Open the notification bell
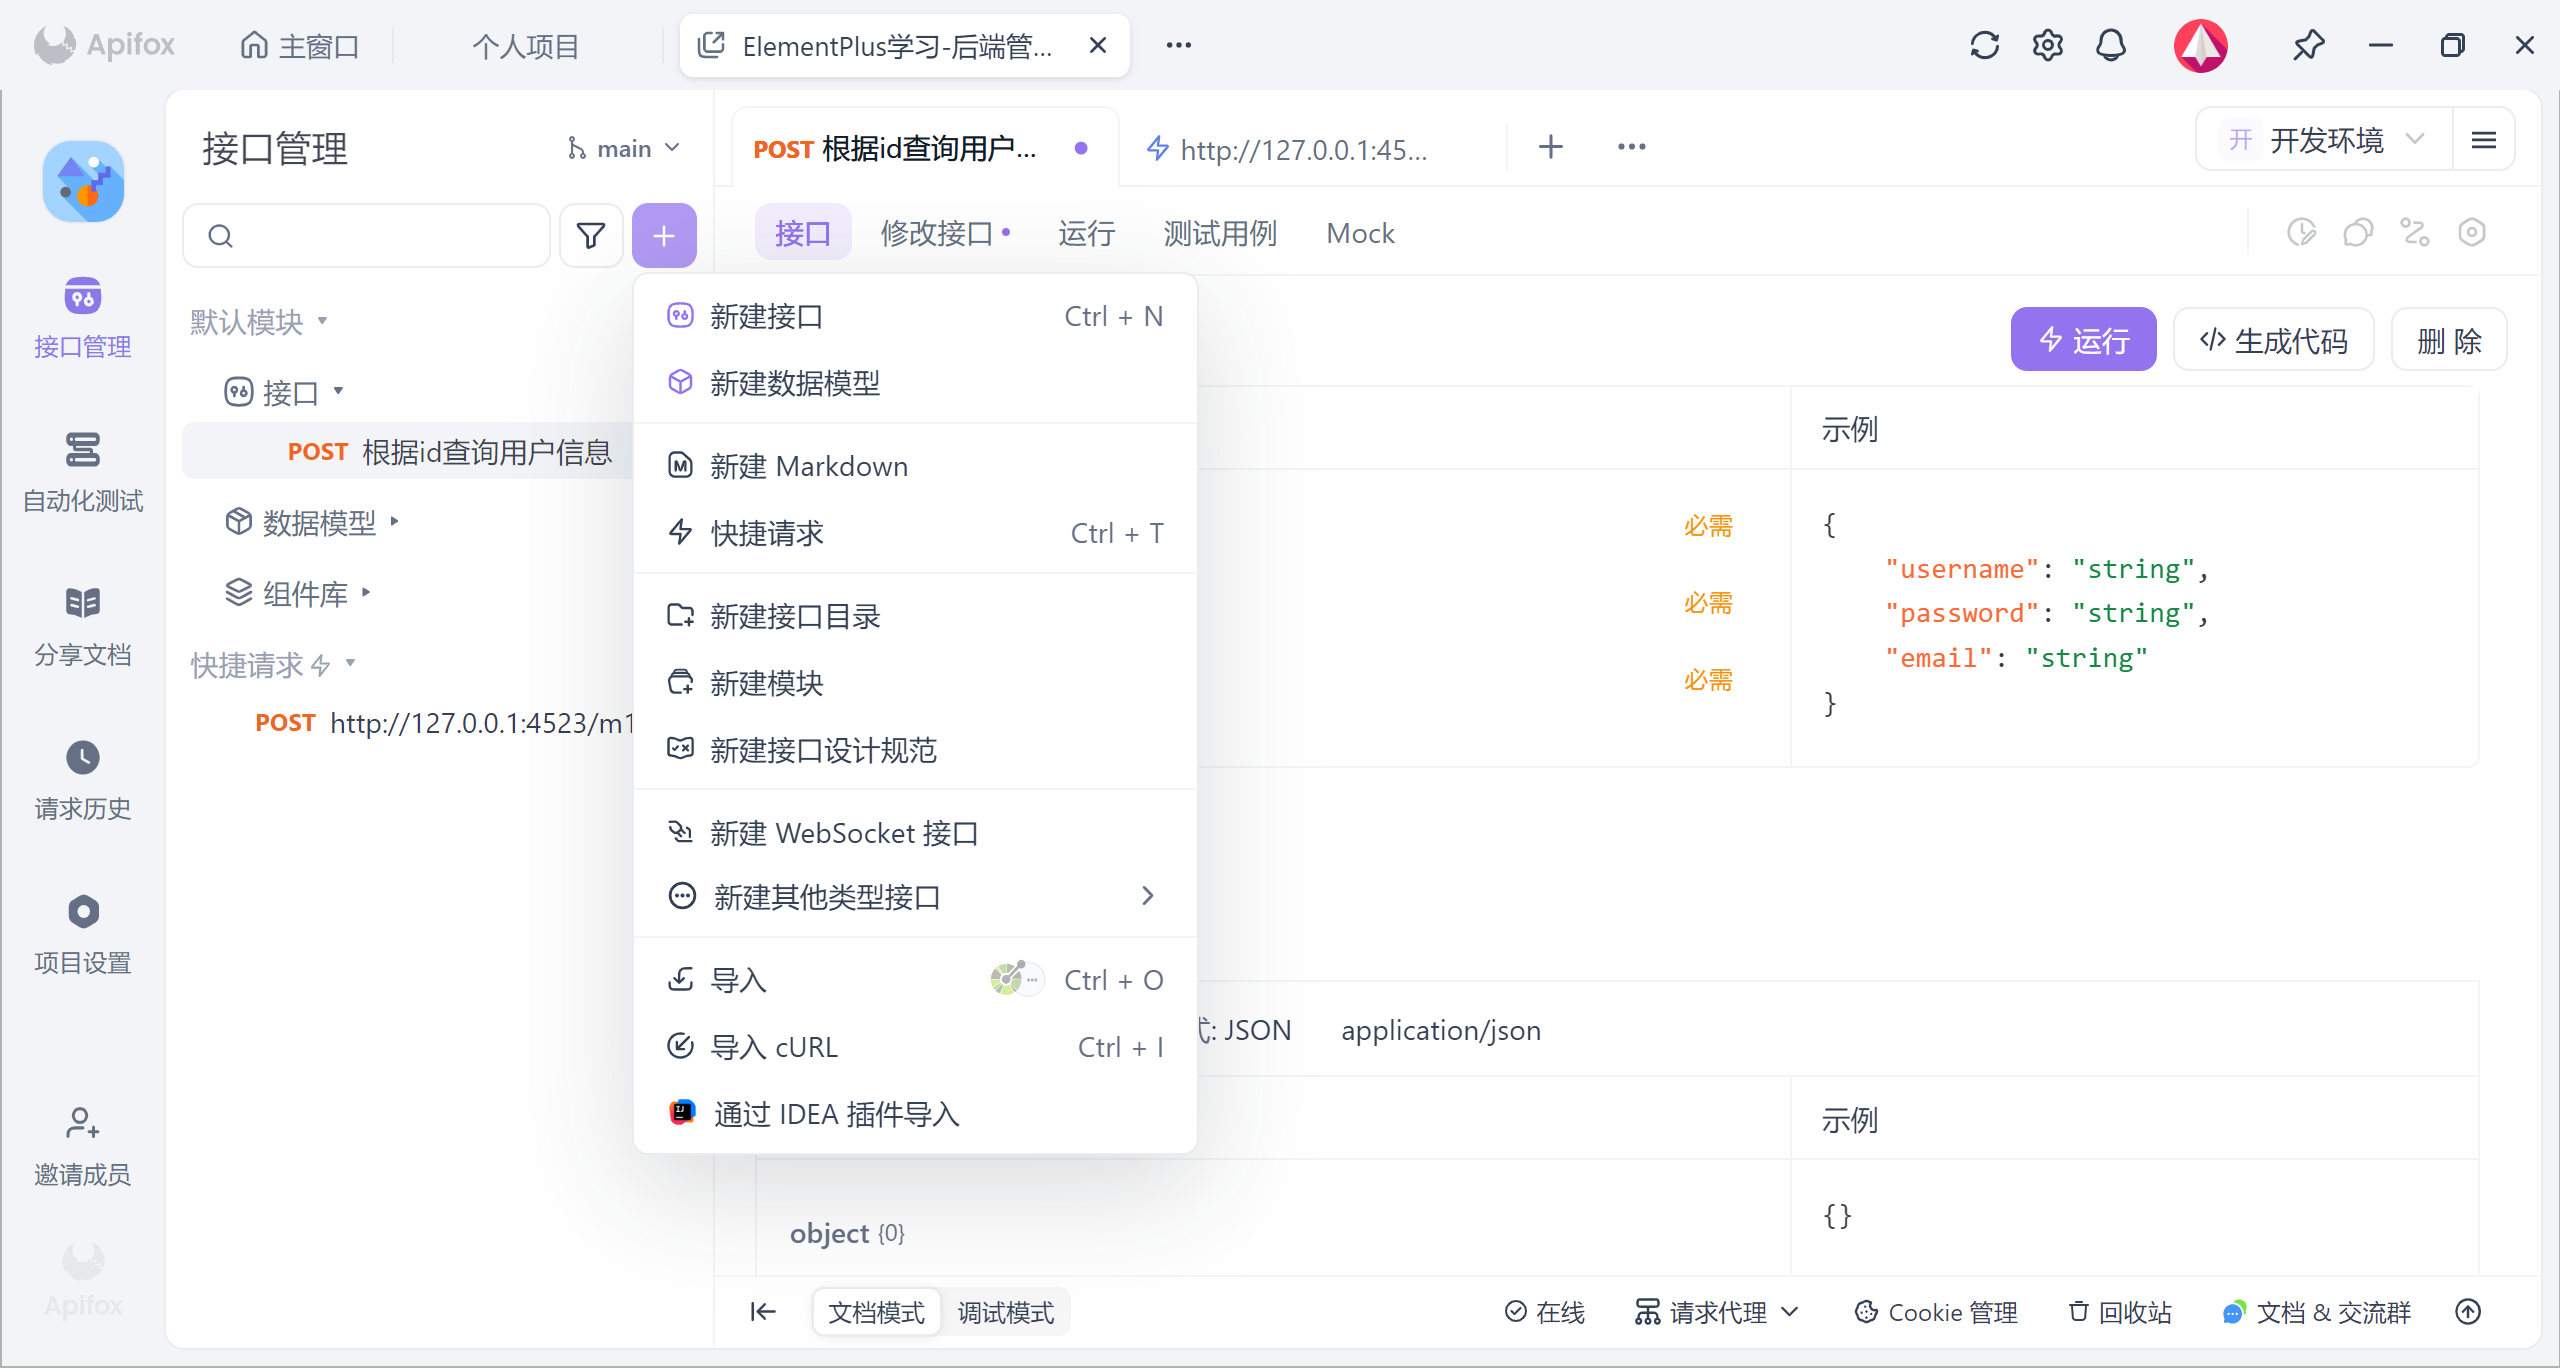2560x1368 pixels. pos(2110,46)
